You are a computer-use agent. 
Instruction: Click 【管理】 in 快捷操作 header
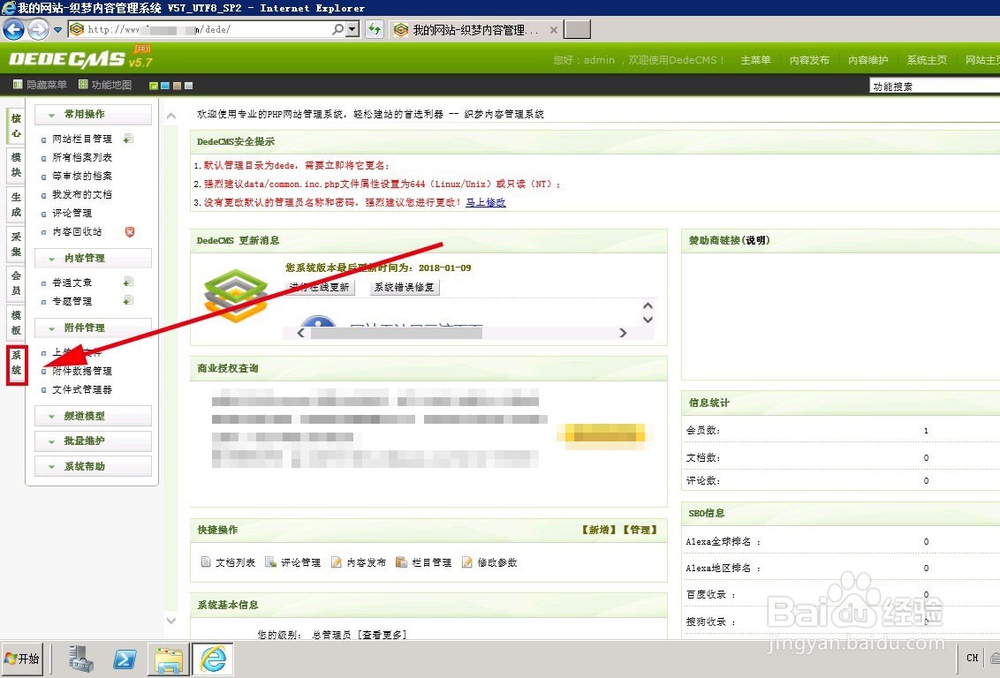click(640, 530)
